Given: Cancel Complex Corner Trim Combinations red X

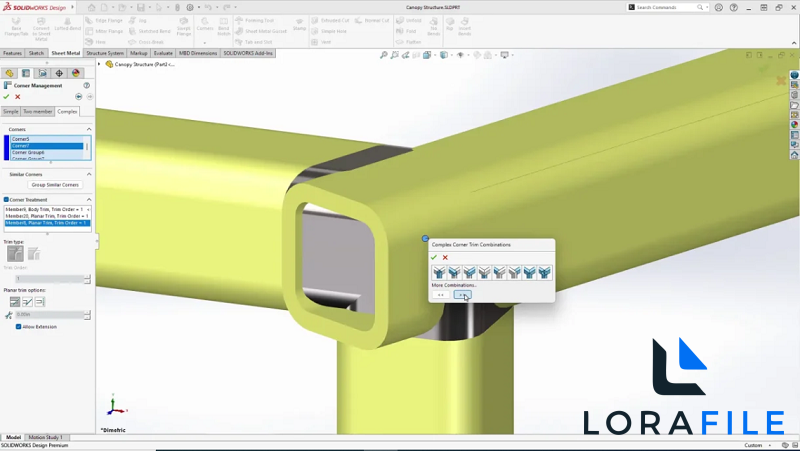Looking at the screenshot, I should coord(445,257).
